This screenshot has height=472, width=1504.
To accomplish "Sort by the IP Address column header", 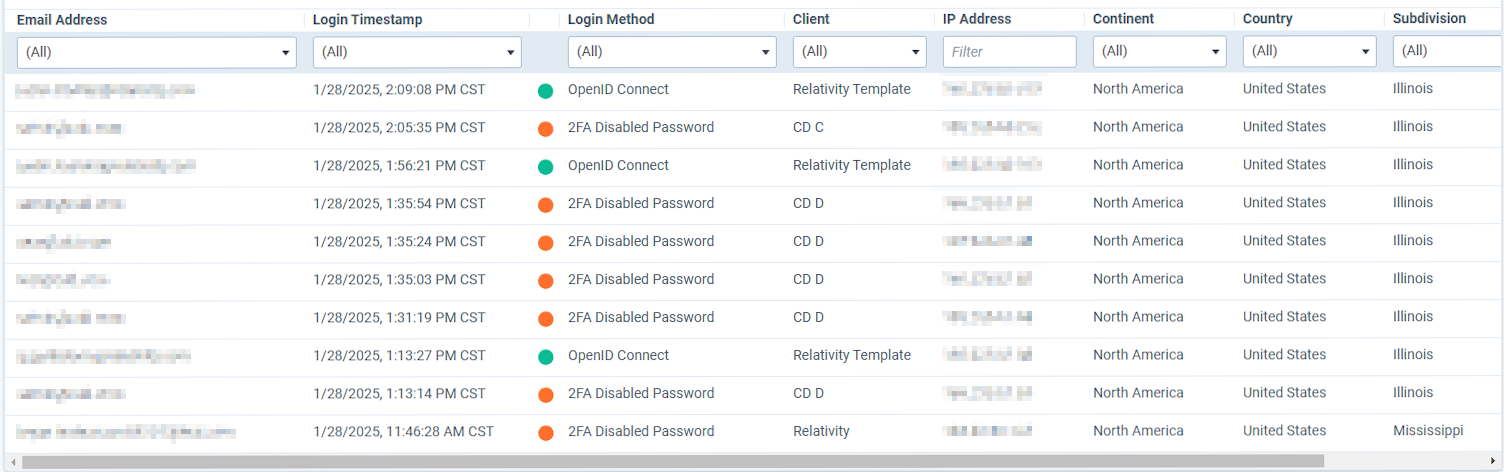I will [977, 19].
